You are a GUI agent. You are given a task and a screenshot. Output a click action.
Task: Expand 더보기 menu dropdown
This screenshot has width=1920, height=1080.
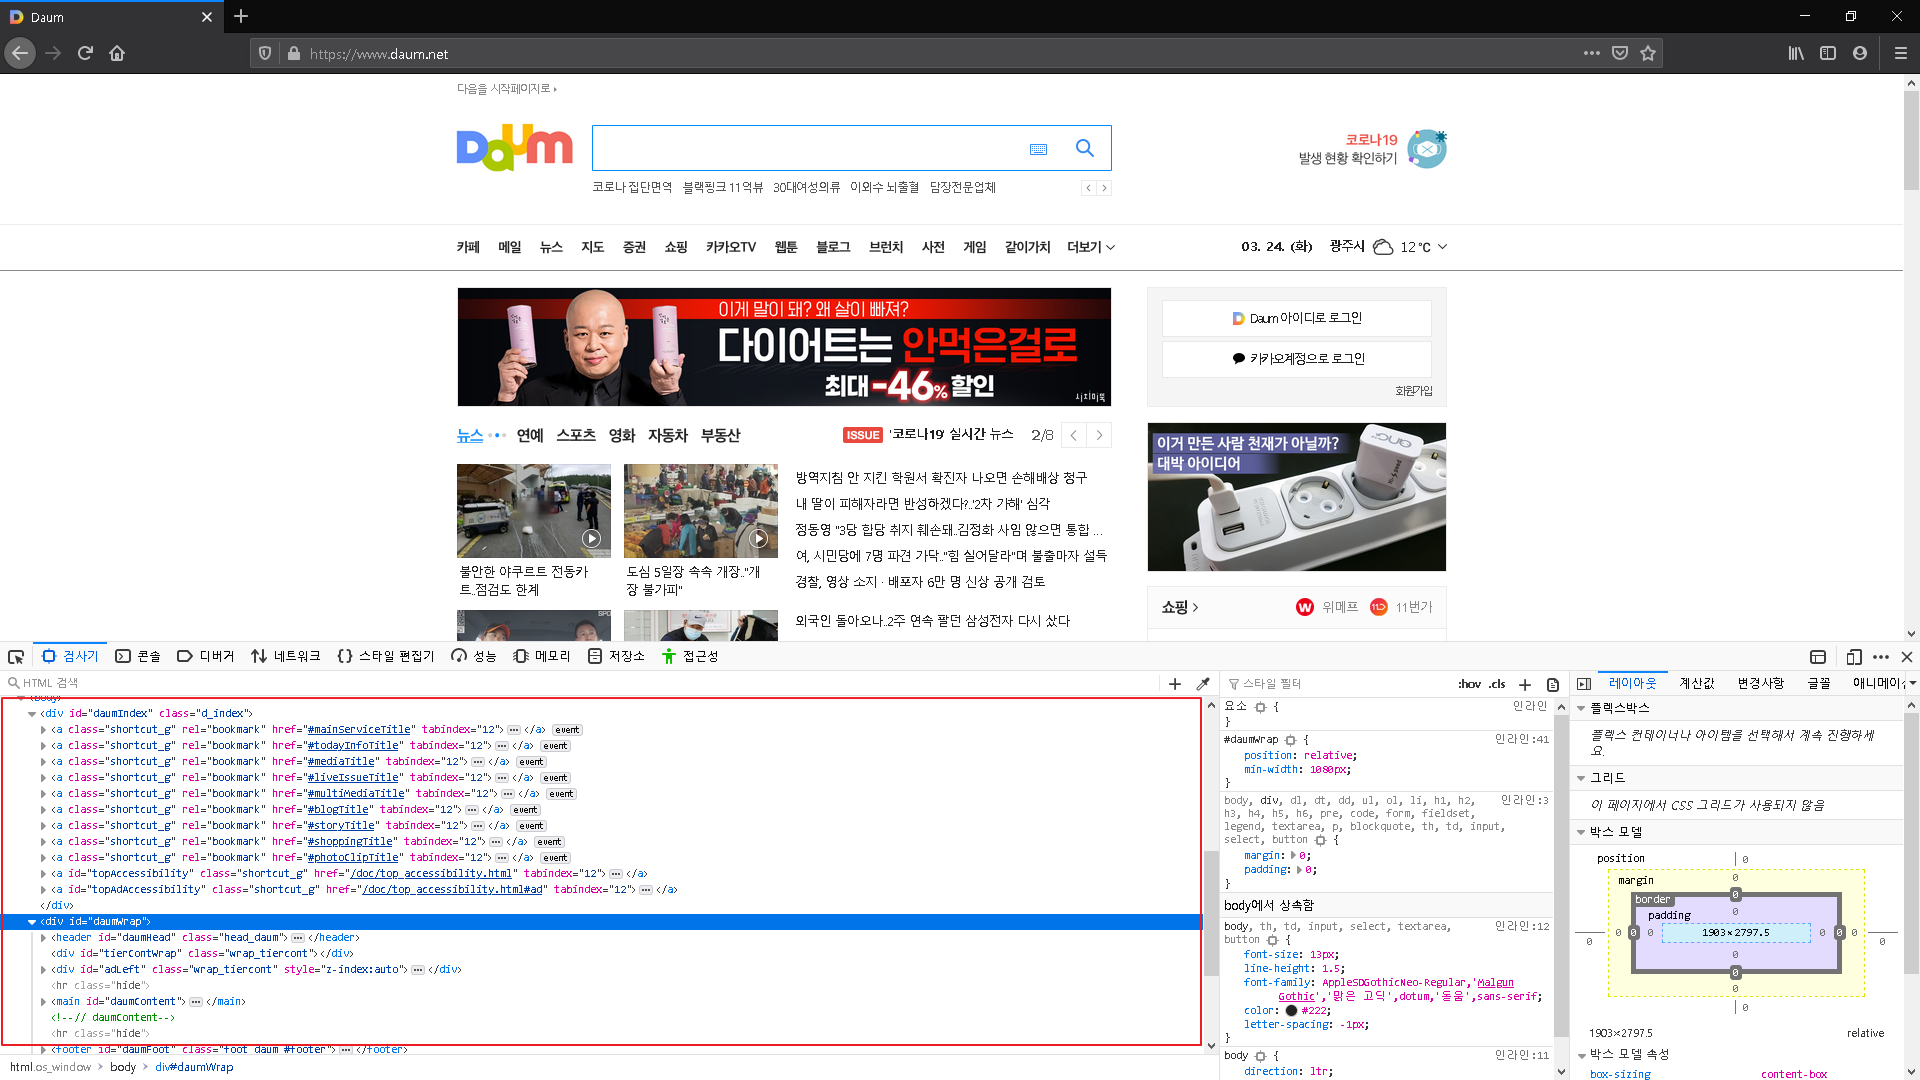1090,247
